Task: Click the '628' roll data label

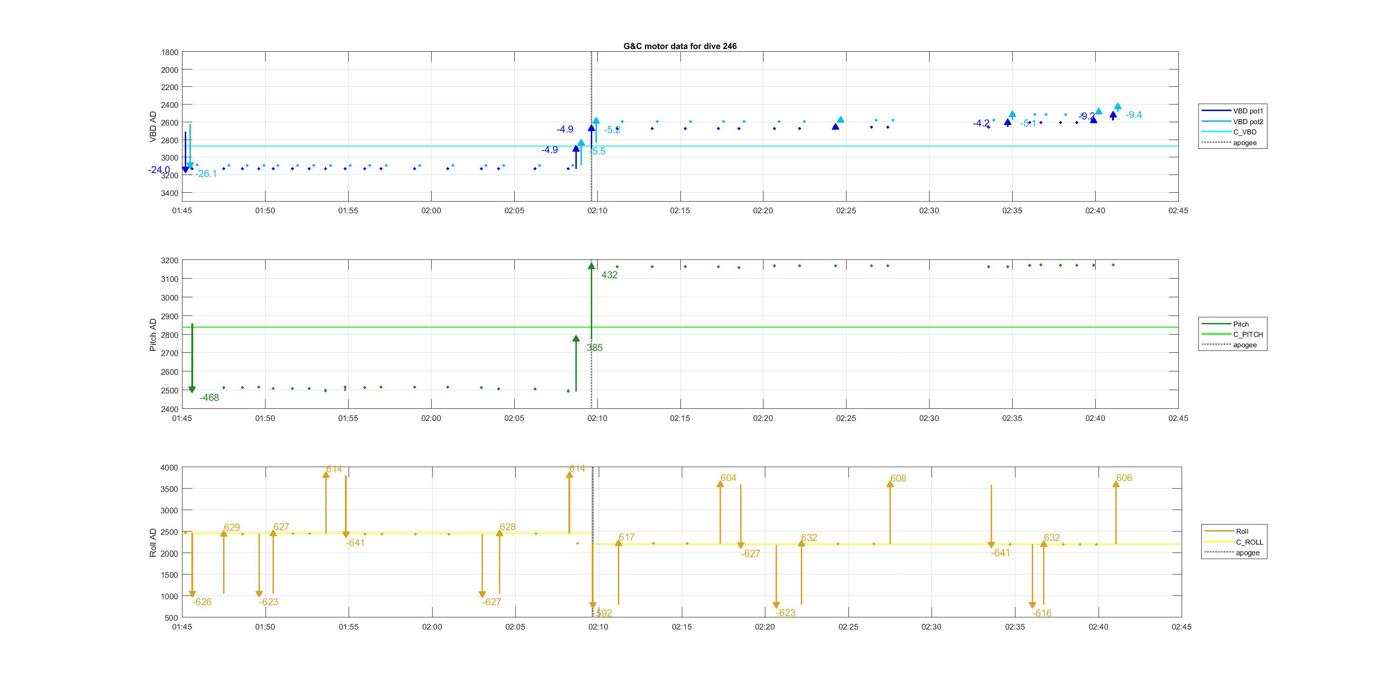Action: (x=508, y=527)
